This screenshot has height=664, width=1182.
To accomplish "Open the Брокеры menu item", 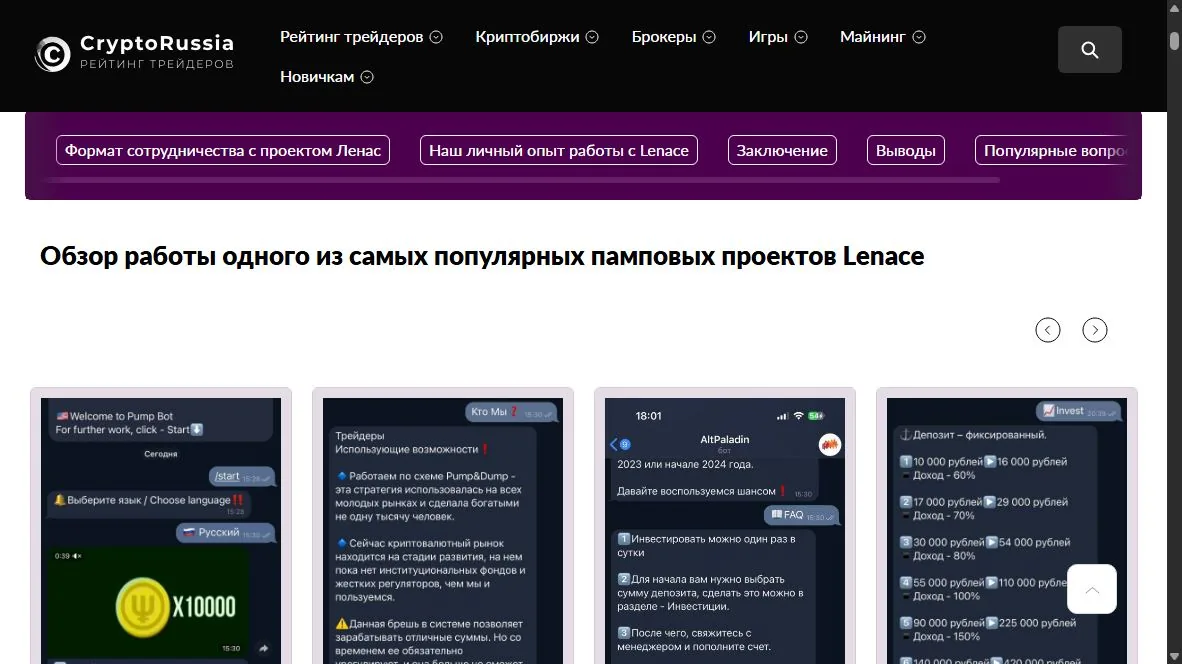I will [x=663, y=37].
